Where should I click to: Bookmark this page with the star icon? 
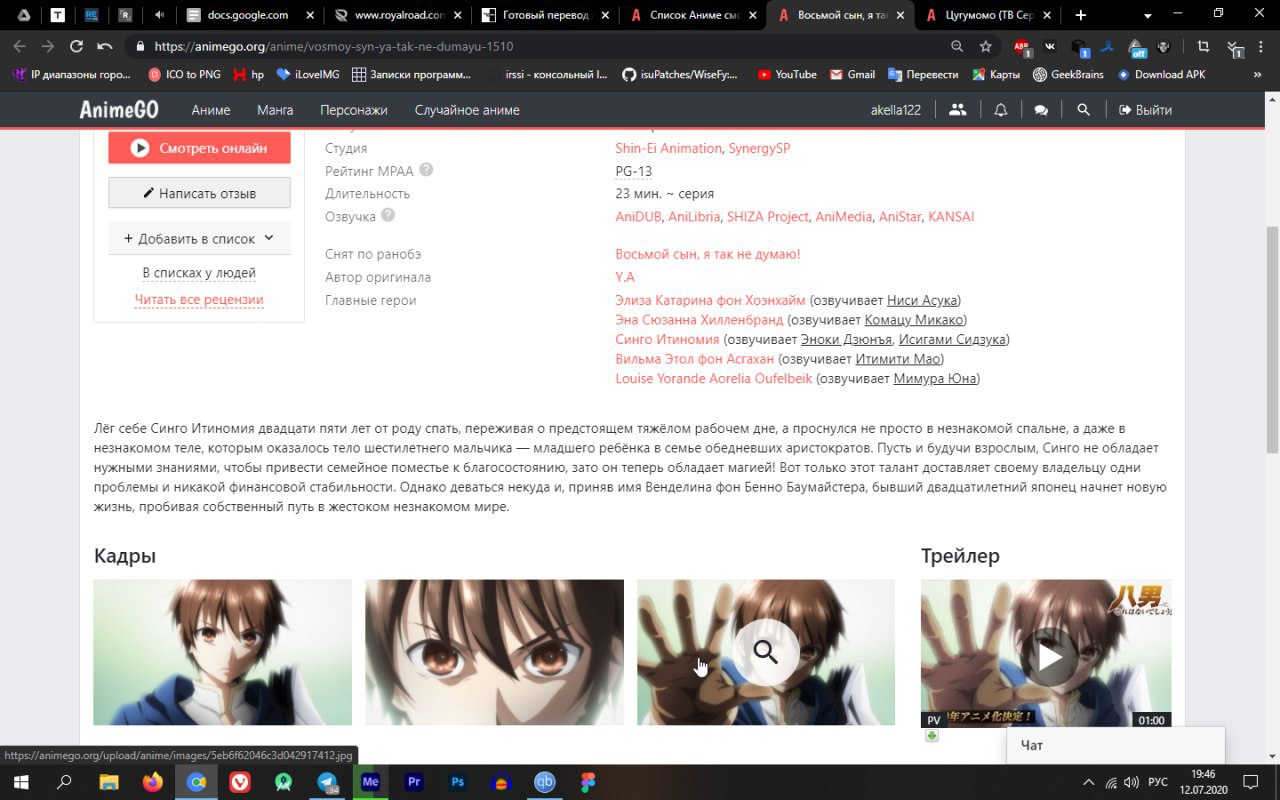click(986, 46)
